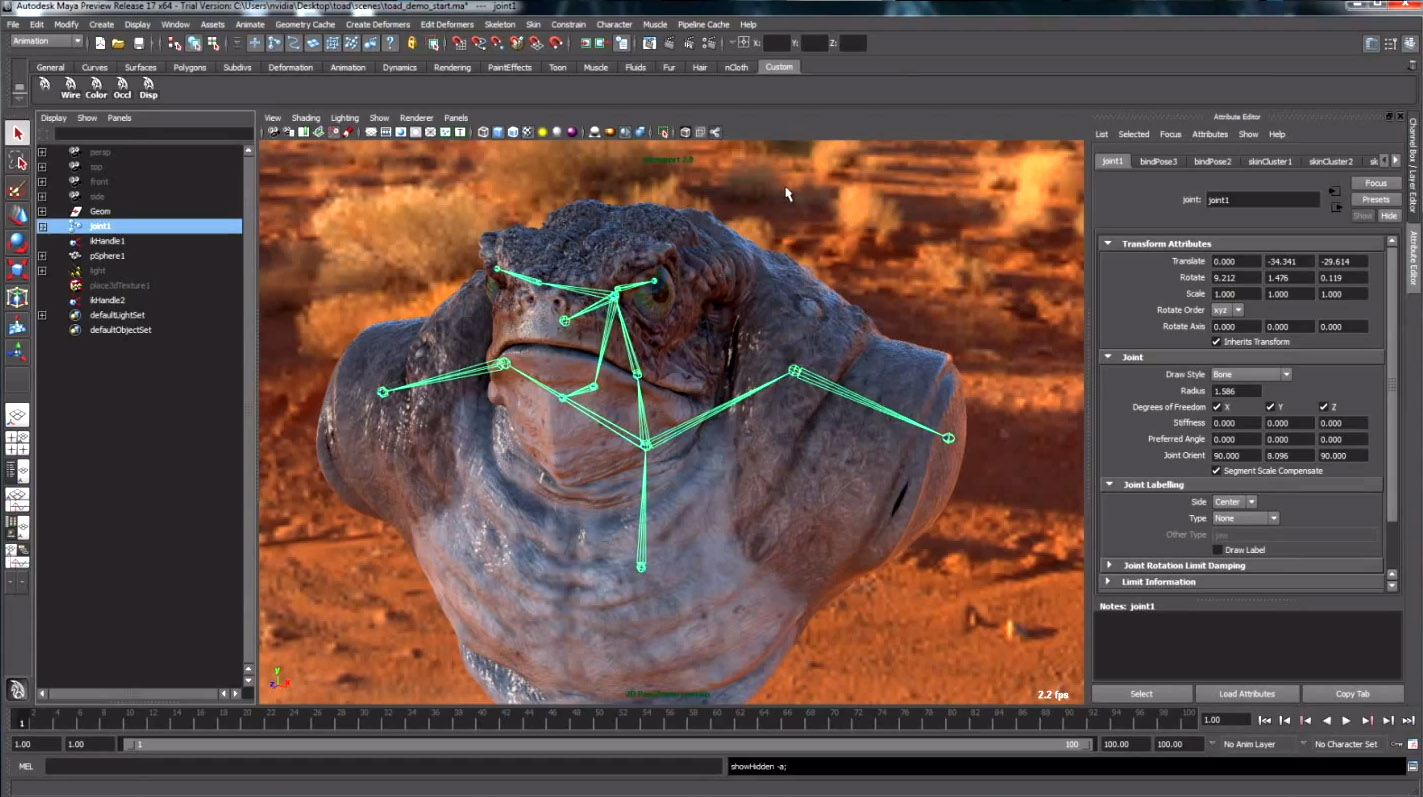Expand the Limit Information section
The width and height of the screenshot is (1423, 797).
click(x=1108, y=582)
